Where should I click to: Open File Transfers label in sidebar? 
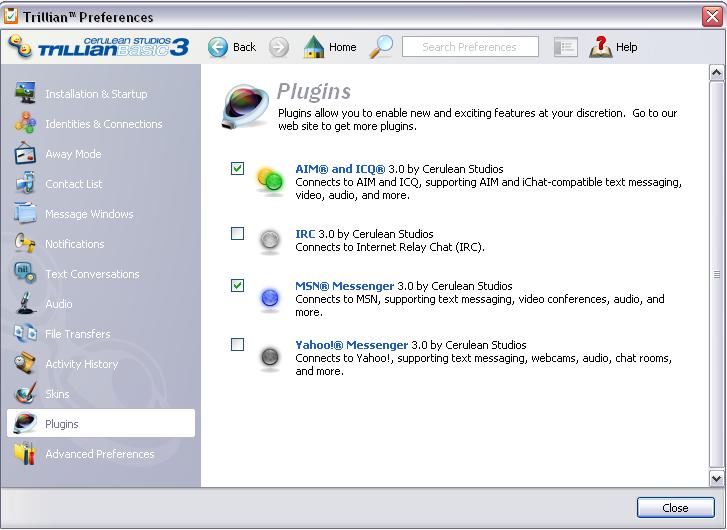point(78,334)
